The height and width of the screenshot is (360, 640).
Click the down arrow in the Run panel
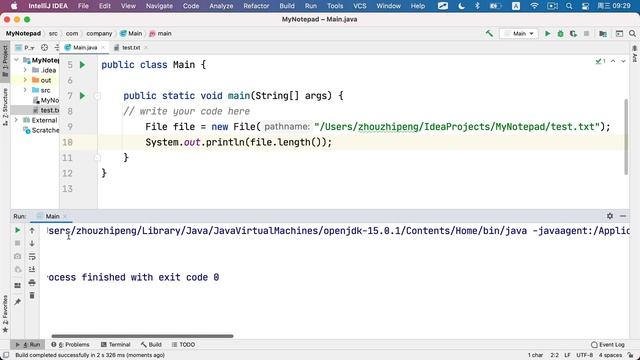click(x=32, y=243)
